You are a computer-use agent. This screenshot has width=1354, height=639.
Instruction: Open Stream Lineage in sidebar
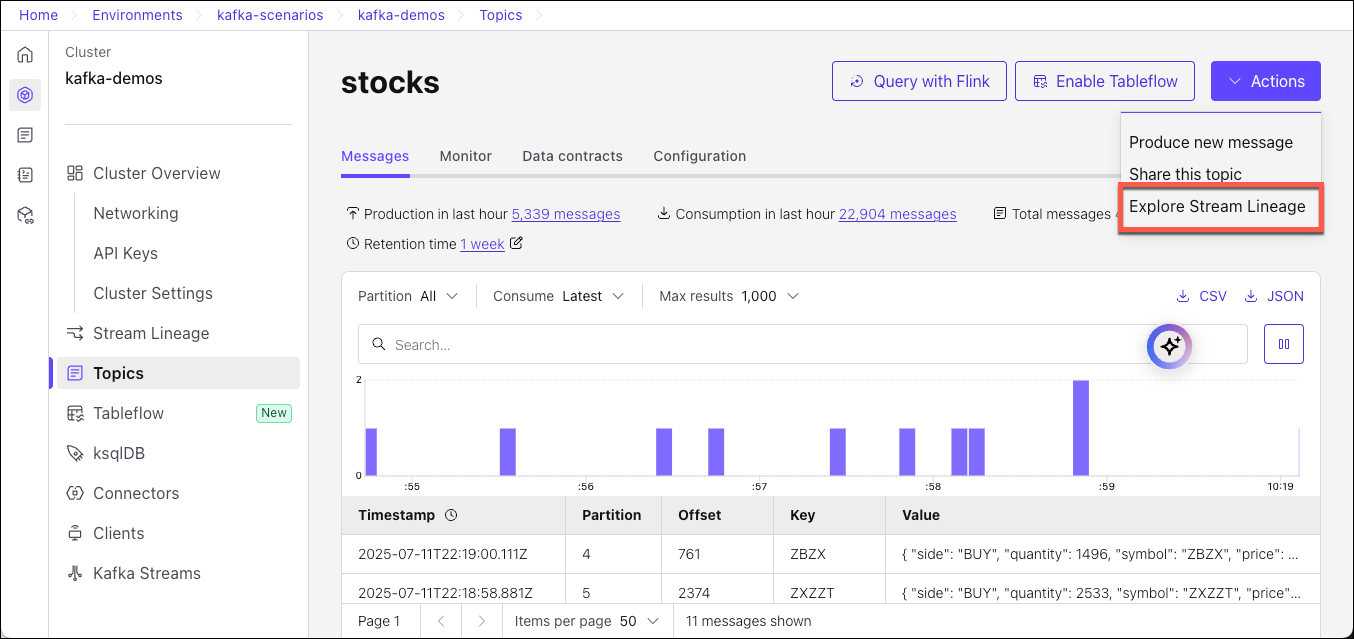pyautogui.click(x=150, y=333)
